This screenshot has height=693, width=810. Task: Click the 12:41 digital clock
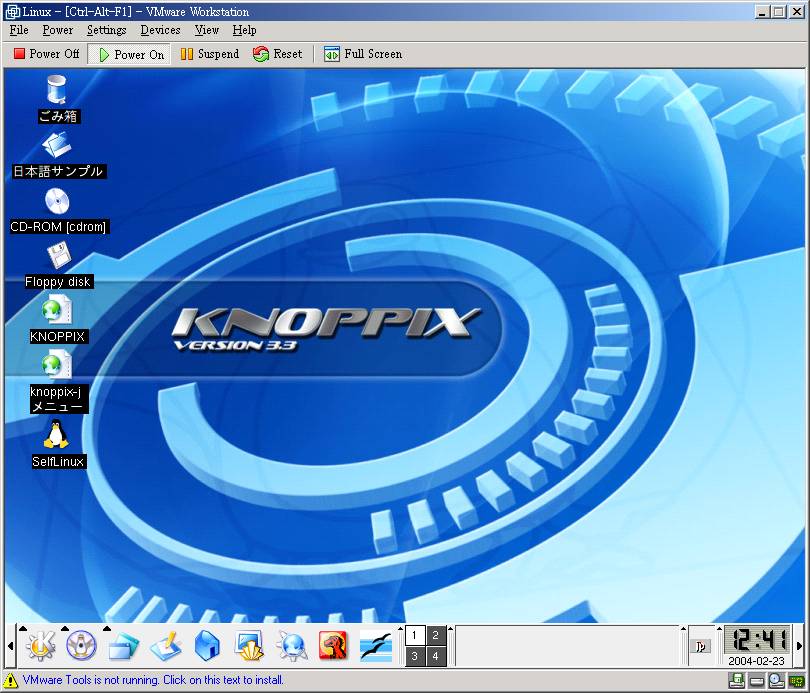pyautogui.click(x=756, y=640)
